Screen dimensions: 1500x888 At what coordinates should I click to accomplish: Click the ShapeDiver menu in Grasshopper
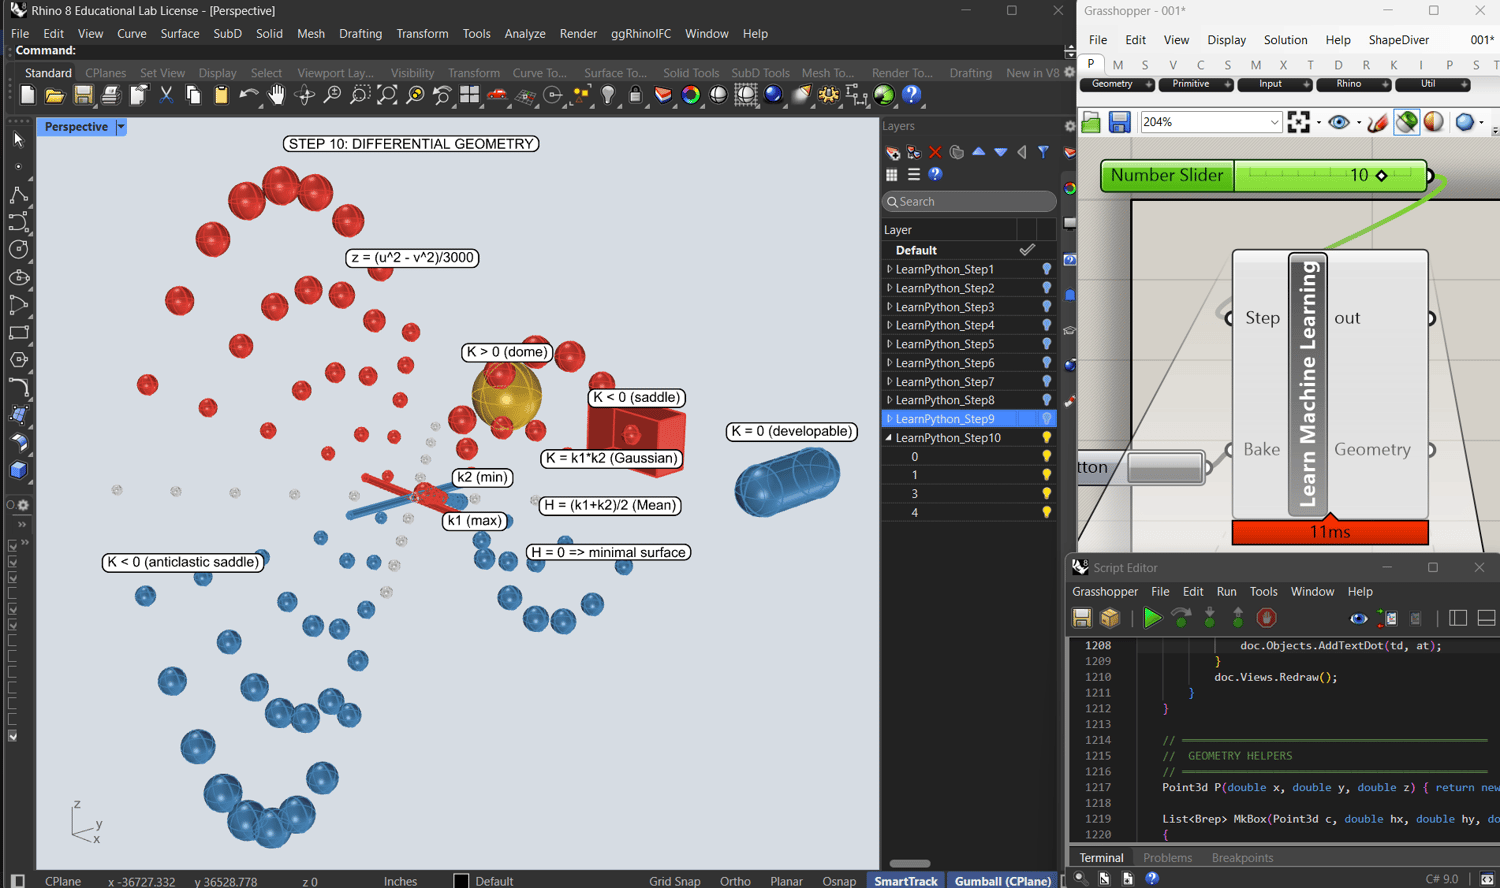tap(1398, 40)
